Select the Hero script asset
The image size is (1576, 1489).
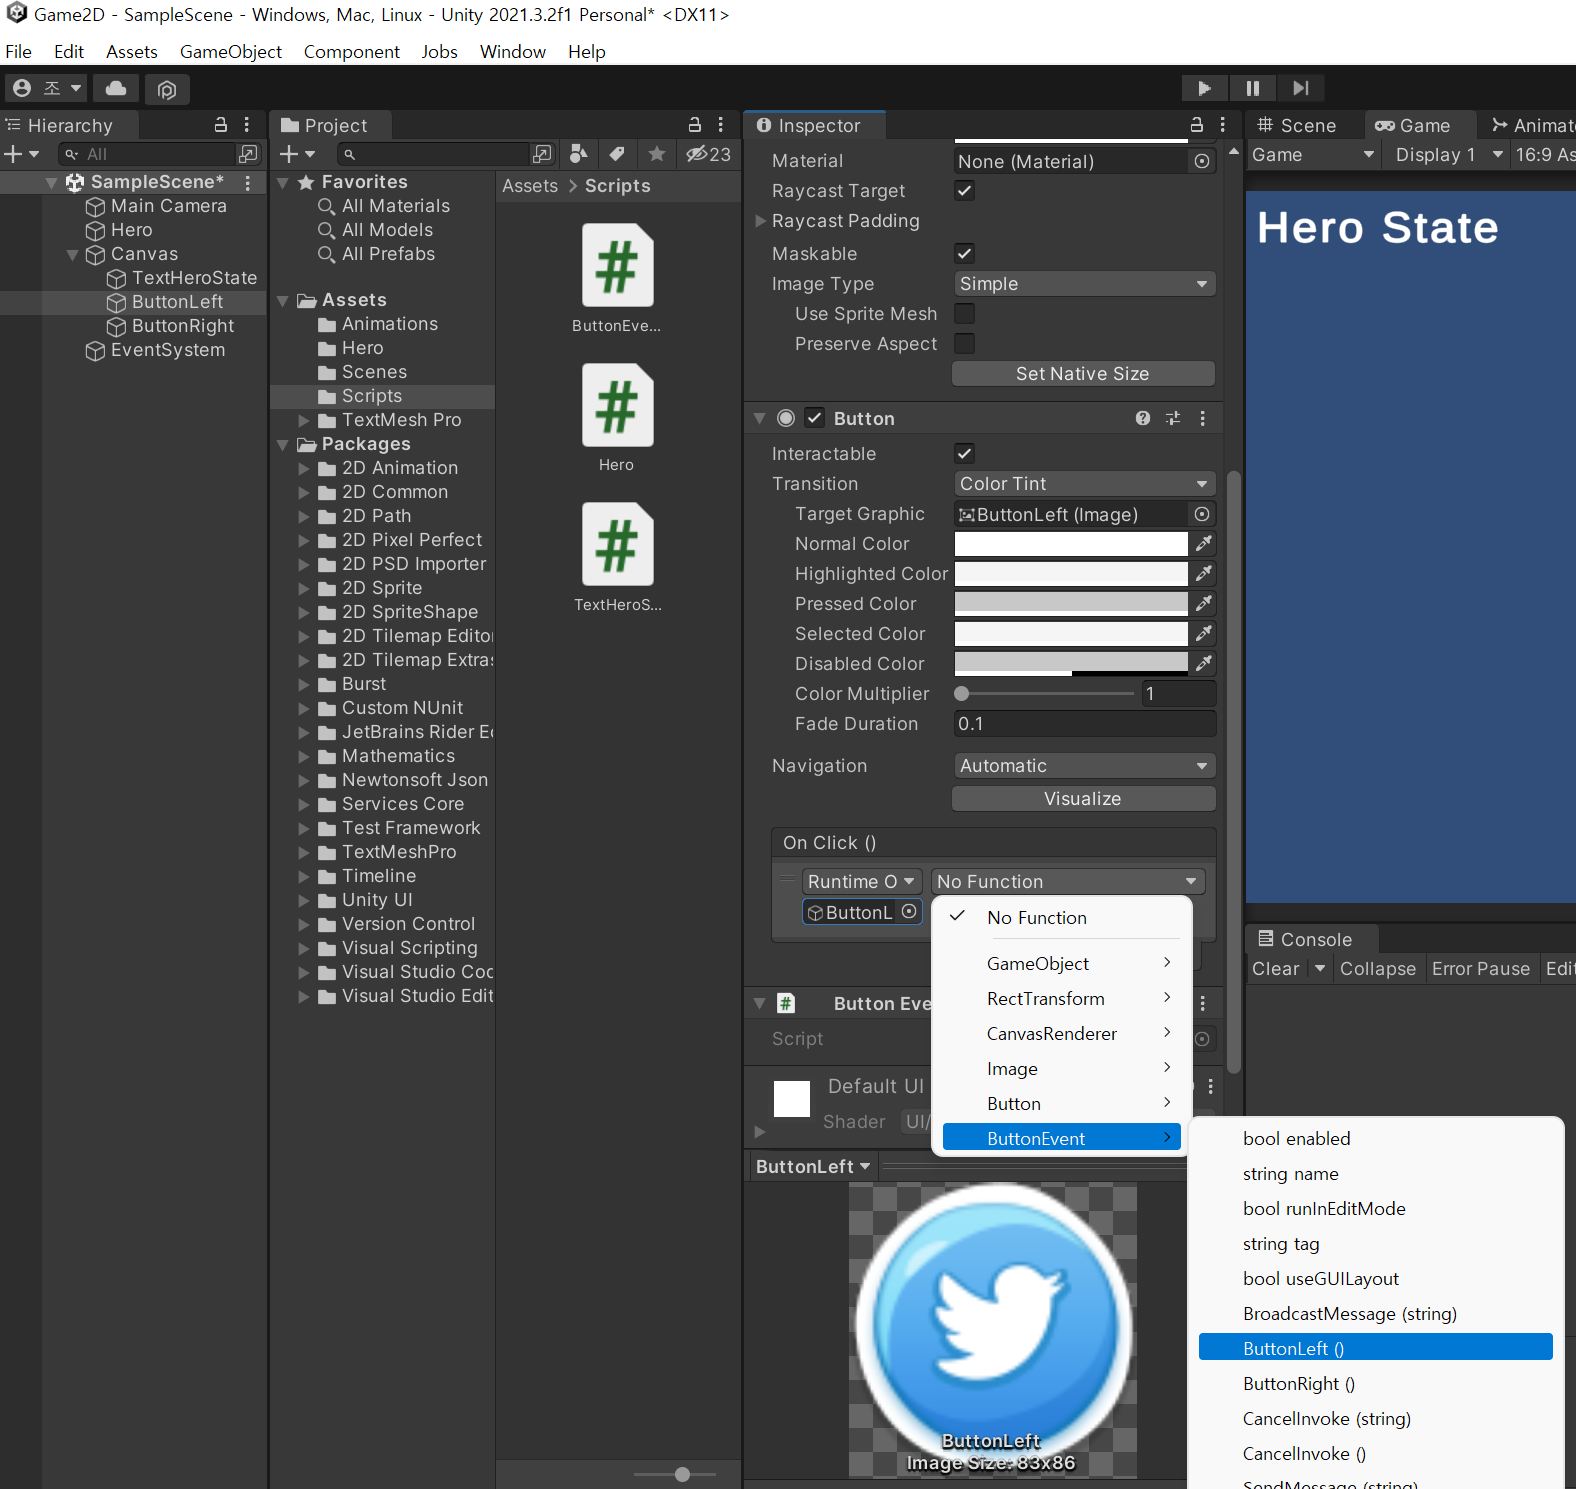pos(617,418)
